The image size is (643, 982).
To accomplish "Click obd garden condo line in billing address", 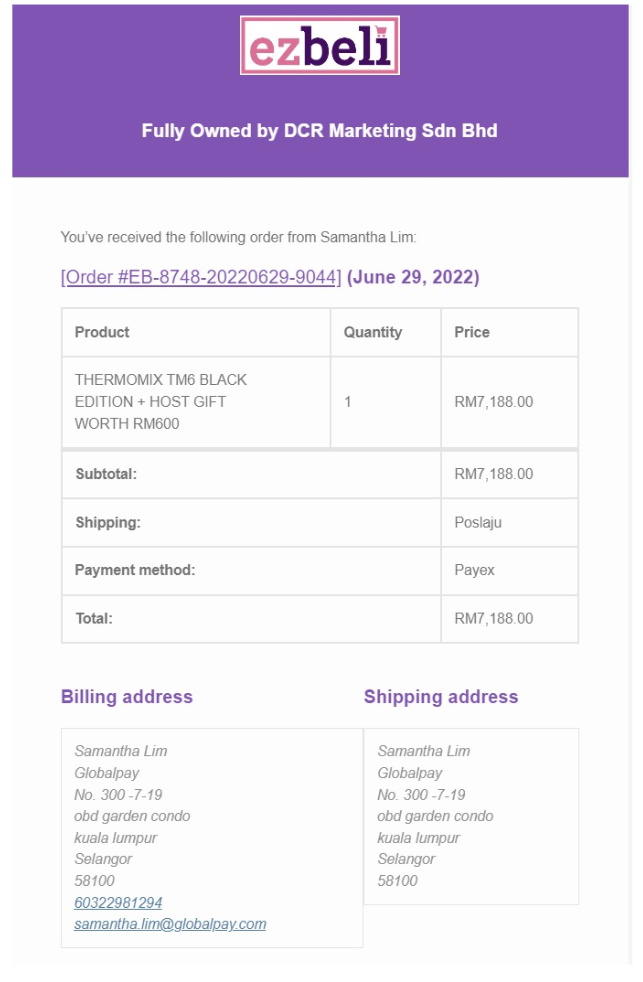I will tap(132, 816).
